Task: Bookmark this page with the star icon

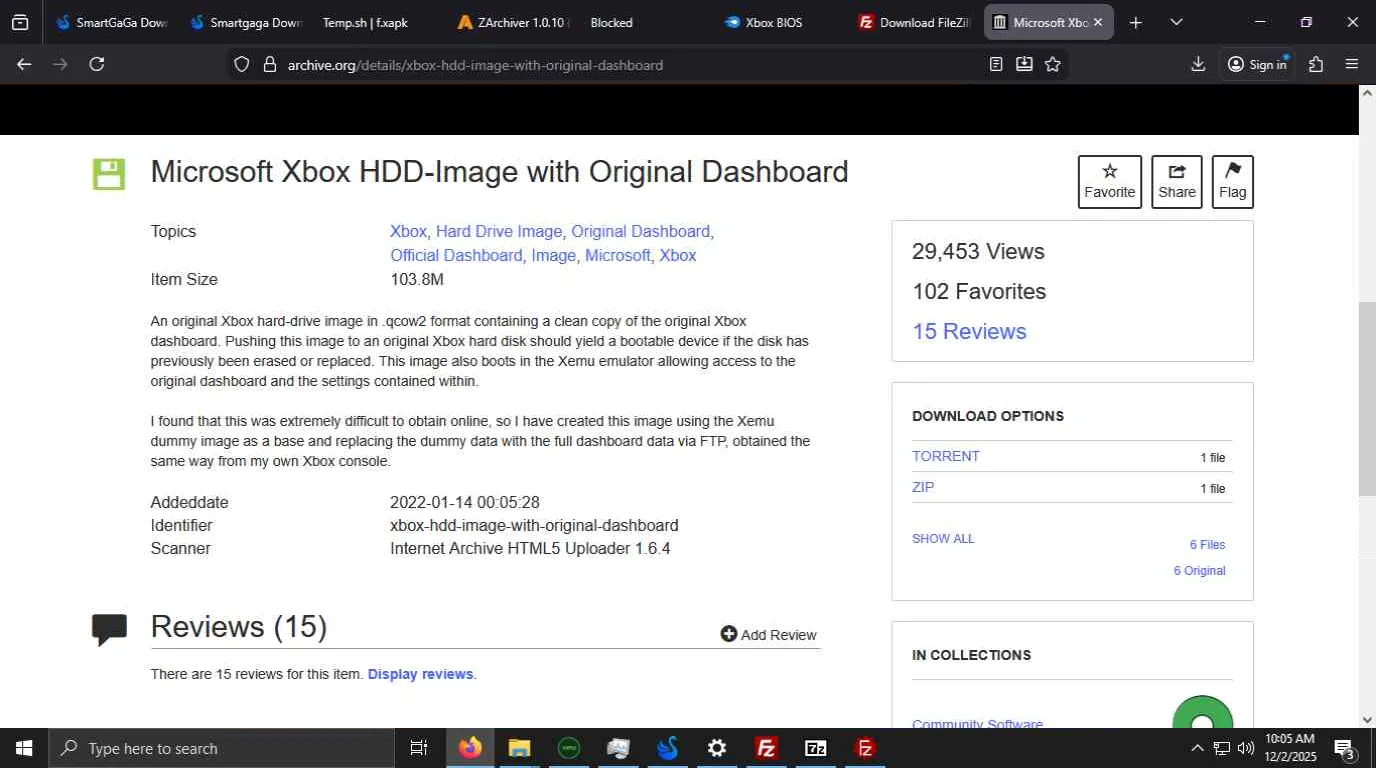Action: click(x=1052, y=64)
